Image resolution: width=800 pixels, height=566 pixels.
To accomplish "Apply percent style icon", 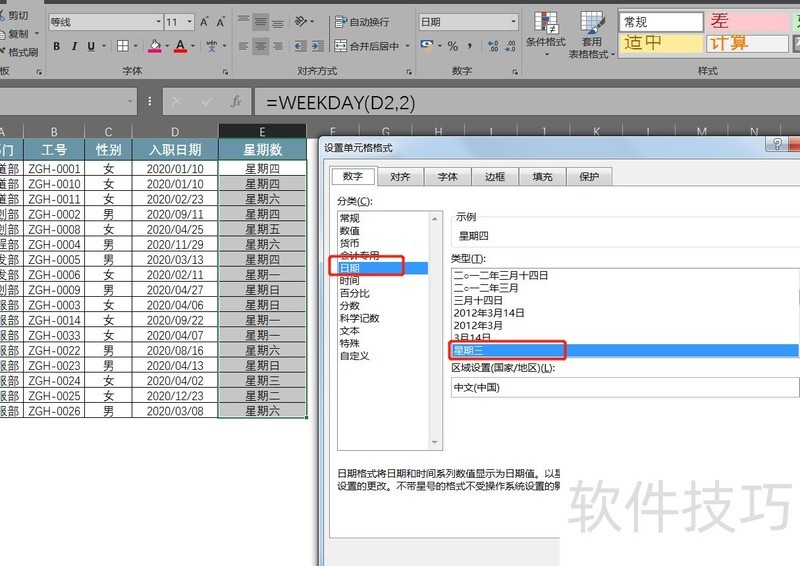I will click(453, 46).
